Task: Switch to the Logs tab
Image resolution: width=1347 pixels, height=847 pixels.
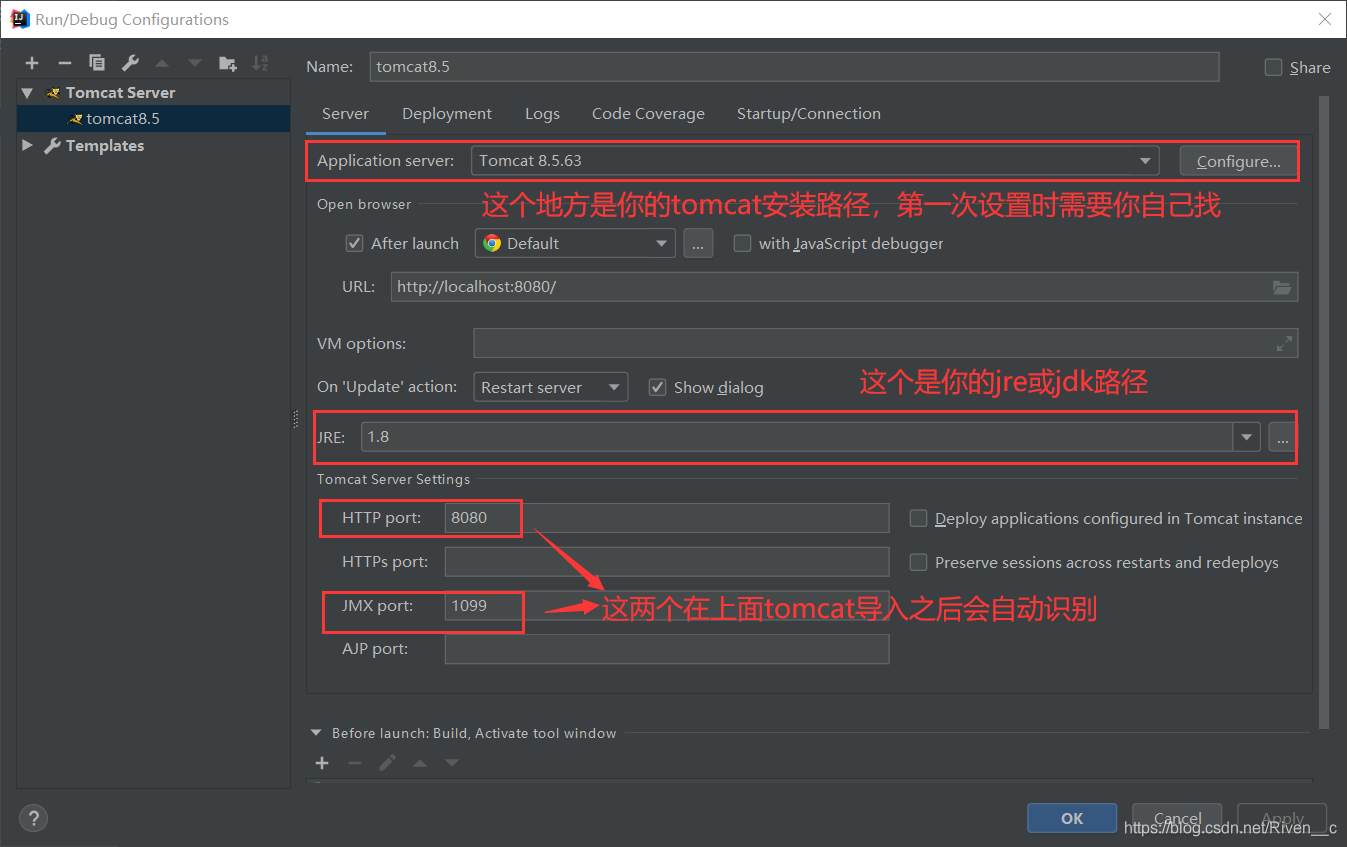Action: click(x=542, y=114)
